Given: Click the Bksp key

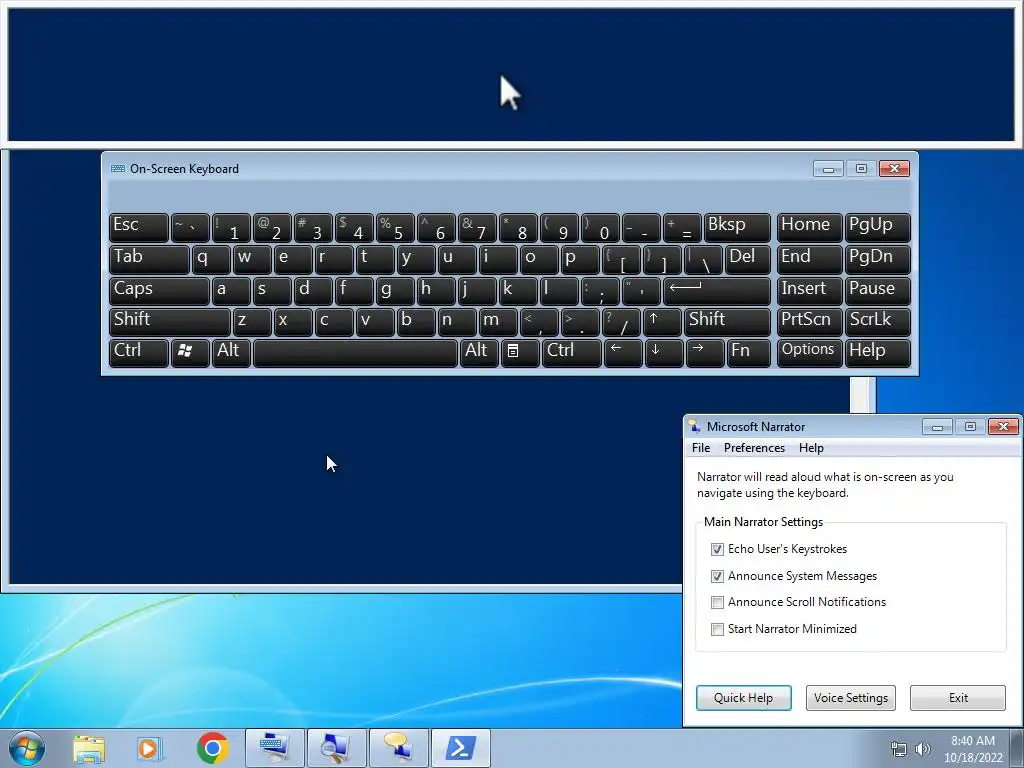Looking at the screenshot, I should click(737, 227).
